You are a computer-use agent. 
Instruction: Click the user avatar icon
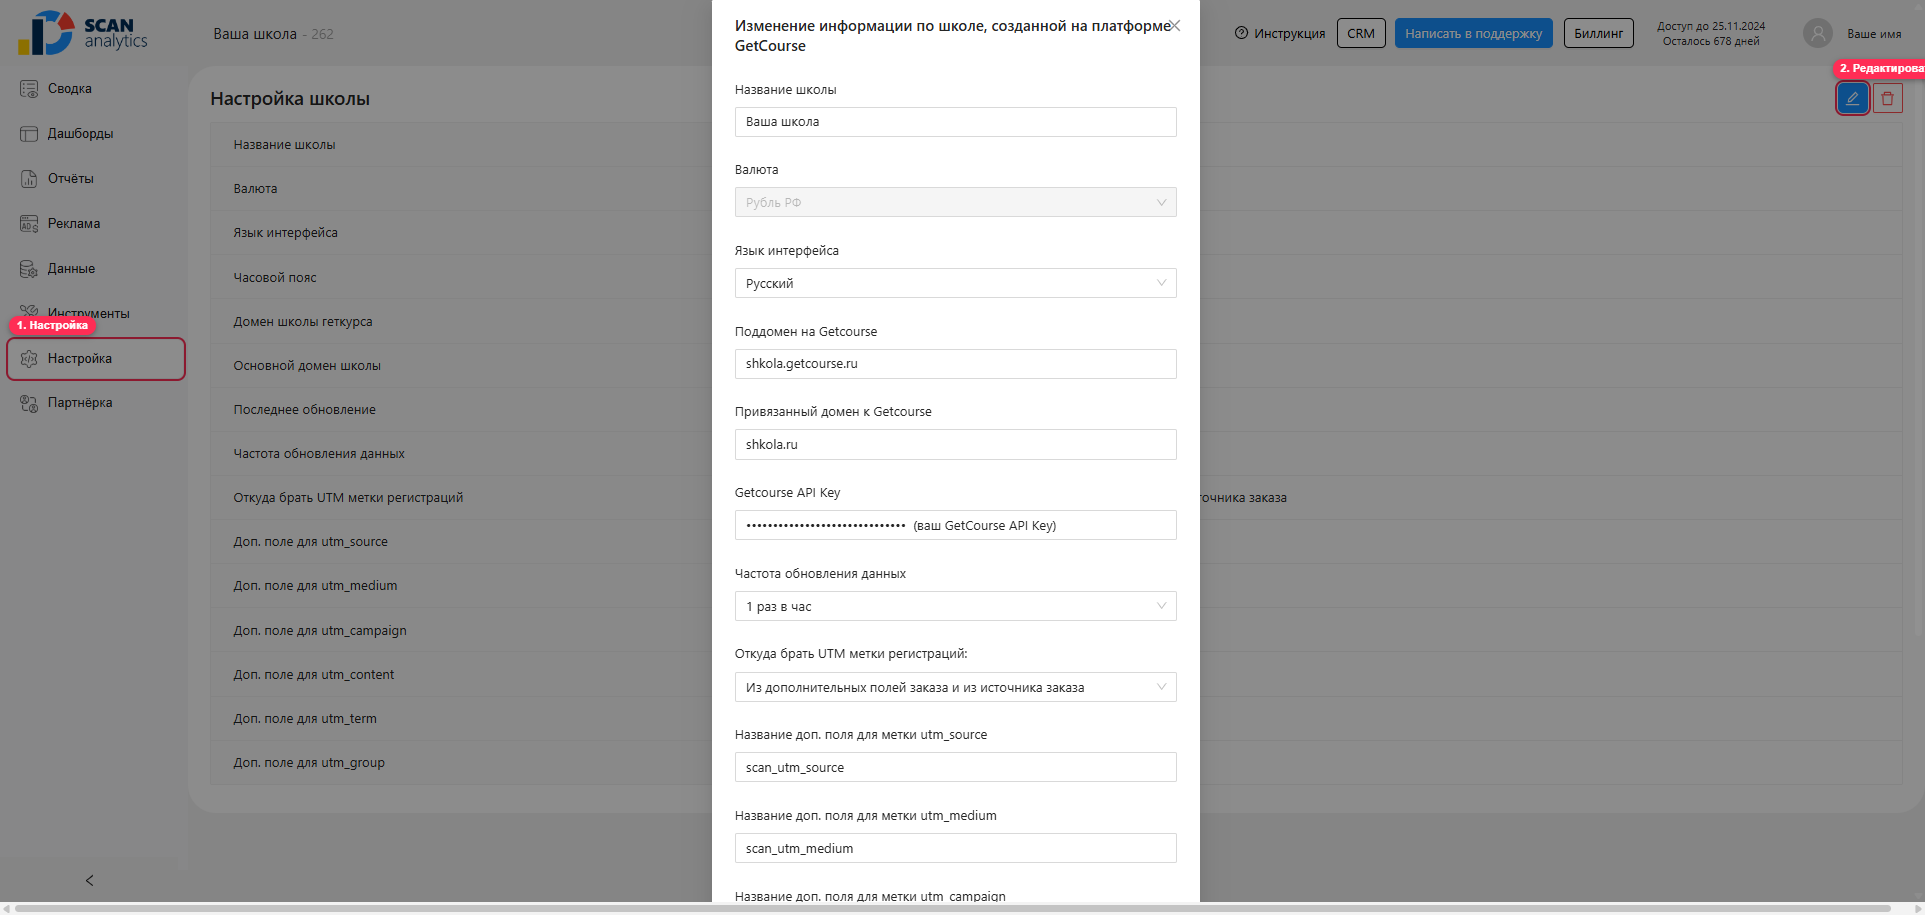coord(1817,33)
